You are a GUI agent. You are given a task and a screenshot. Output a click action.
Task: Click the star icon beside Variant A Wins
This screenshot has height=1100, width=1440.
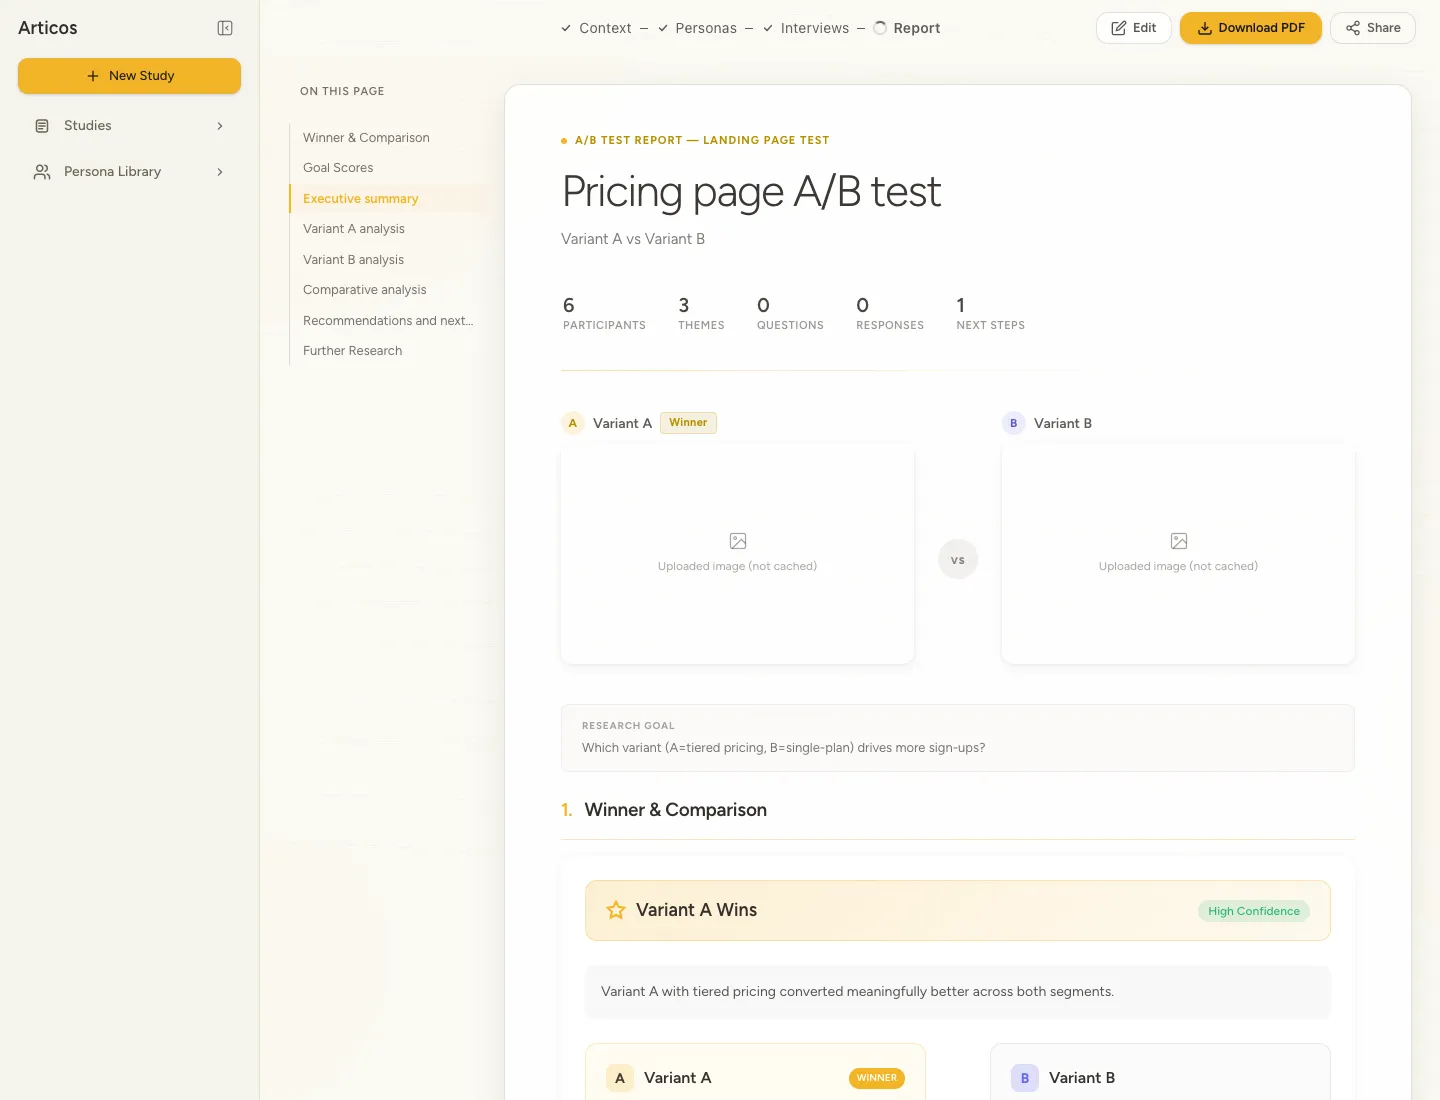(616, 910)
